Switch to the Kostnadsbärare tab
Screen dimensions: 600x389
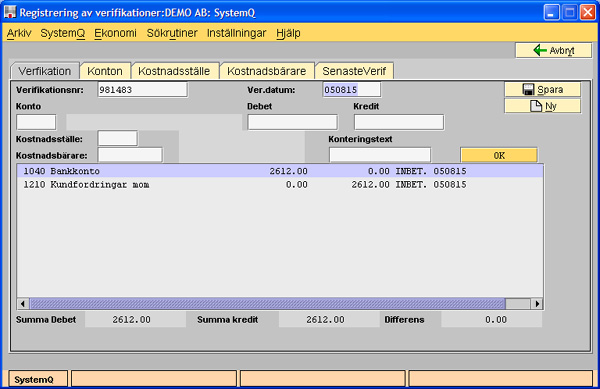point(267,71)
